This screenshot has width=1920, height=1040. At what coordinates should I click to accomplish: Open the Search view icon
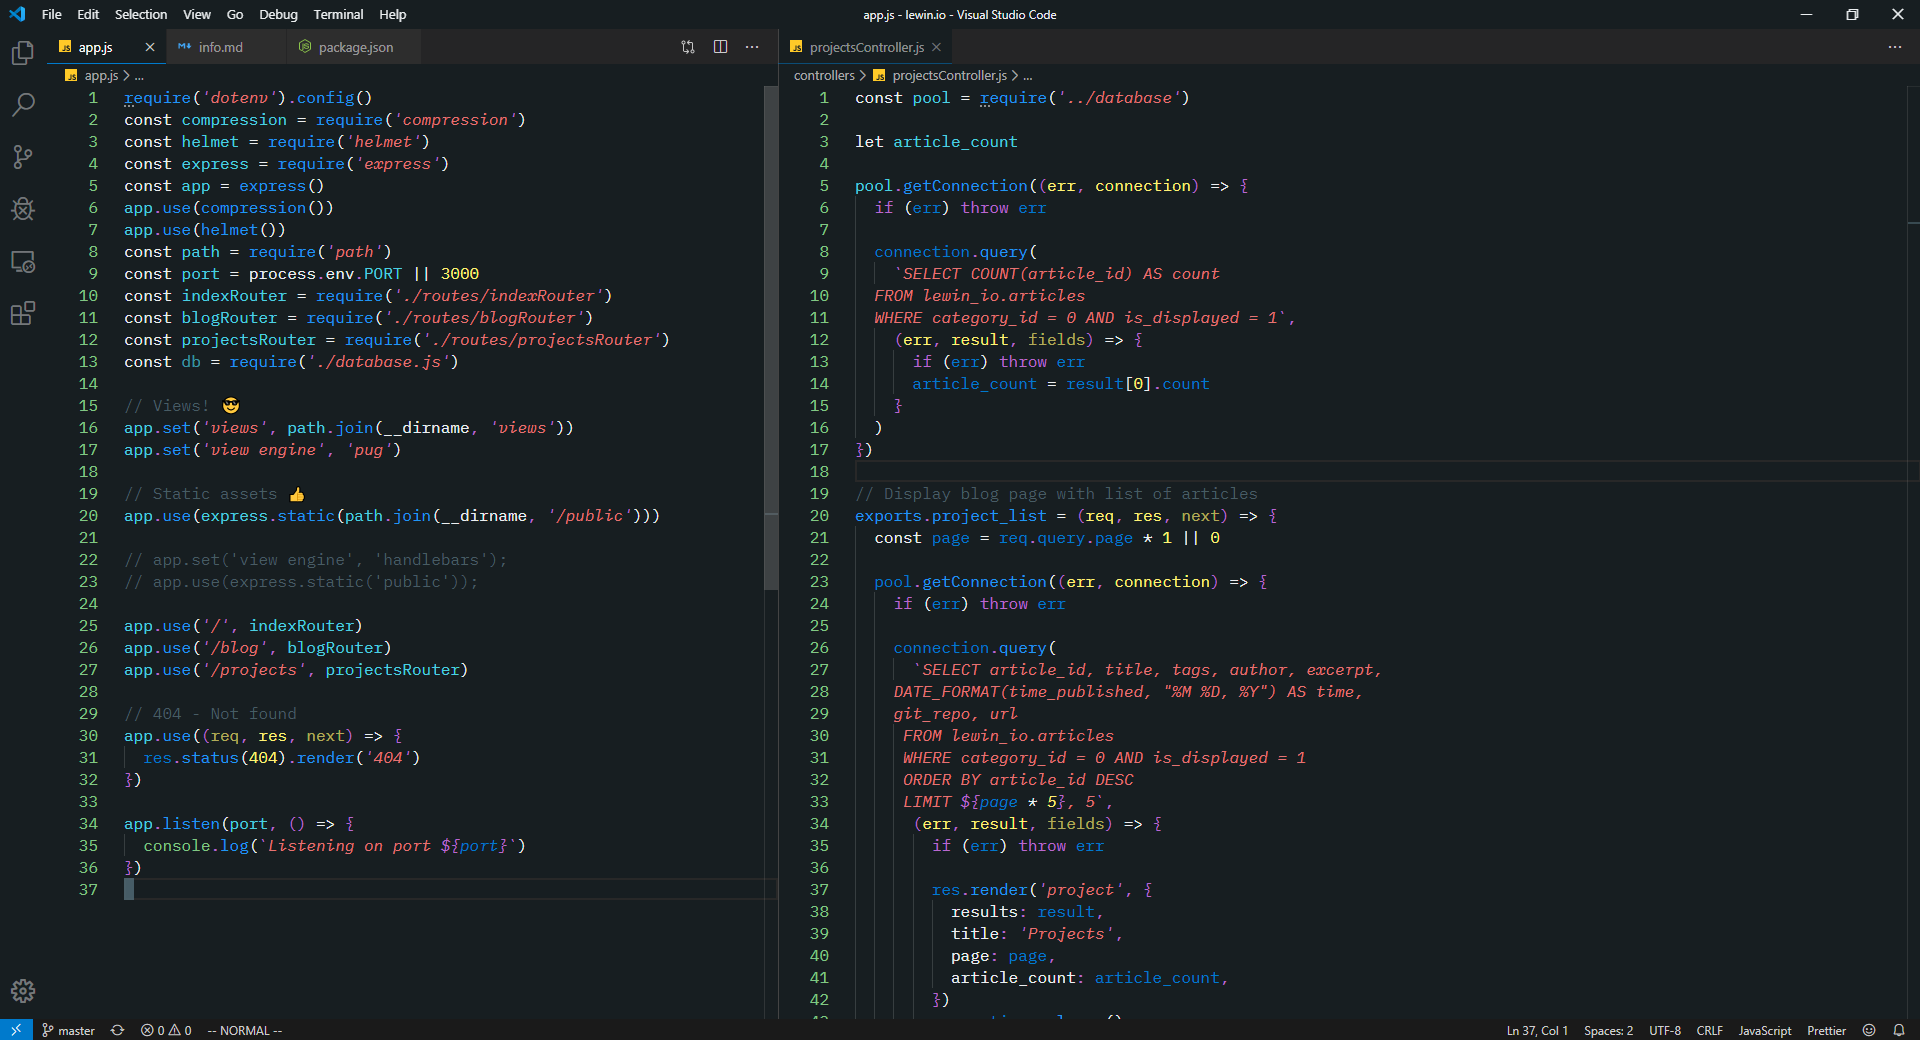point(22,105)
